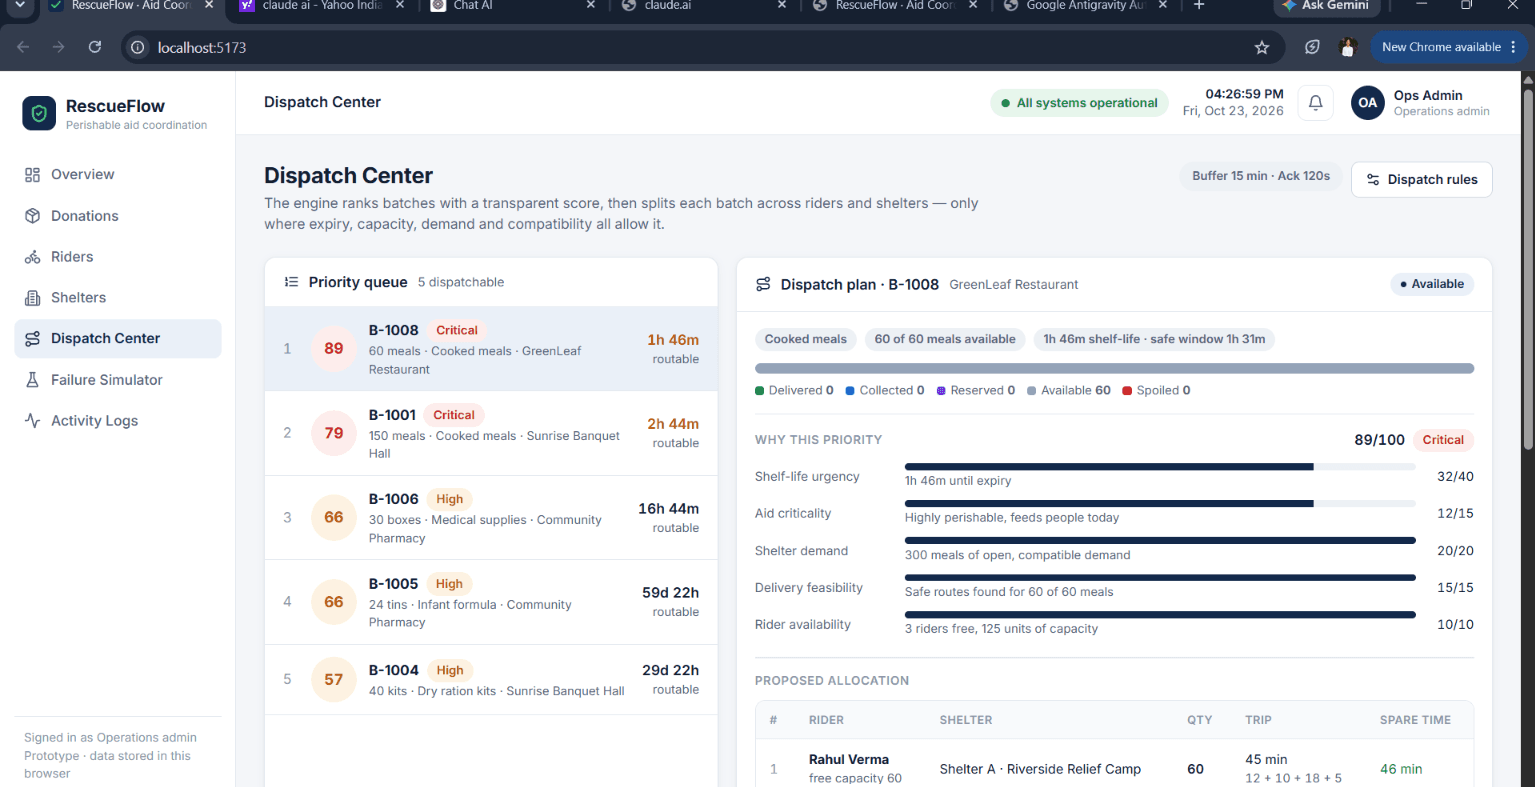Viewport: 1535px width, 787px height.
Task: Click the All systems operational status
Action: [x=1079, y=103]
